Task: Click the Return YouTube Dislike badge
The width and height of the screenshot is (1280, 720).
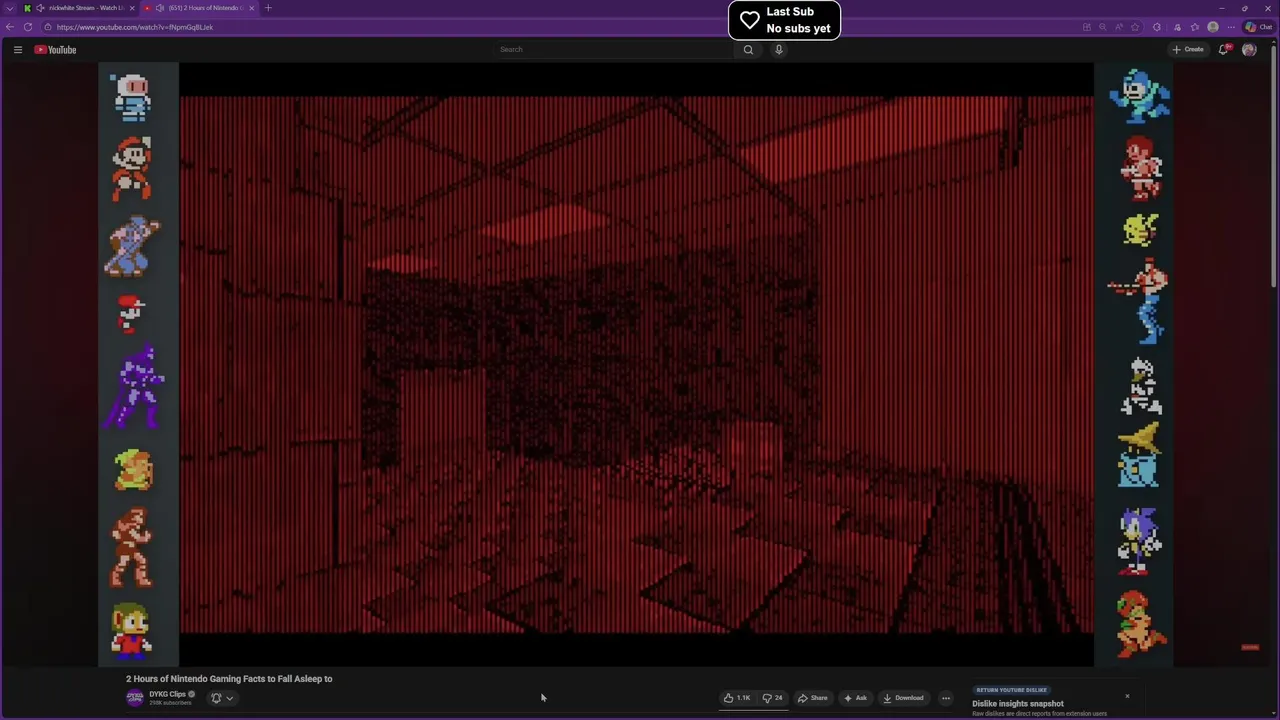Action: pyautogui.click(x=1012, y=690)
